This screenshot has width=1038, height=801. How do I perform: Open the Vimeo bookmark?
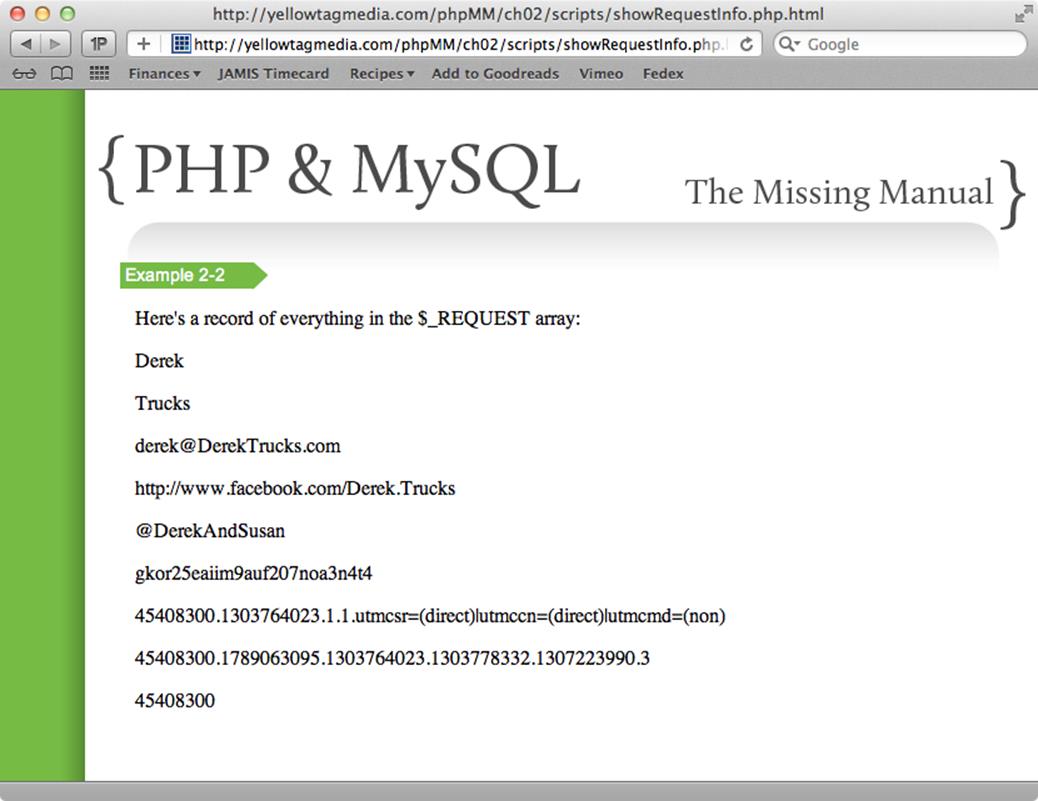(600, 73)
